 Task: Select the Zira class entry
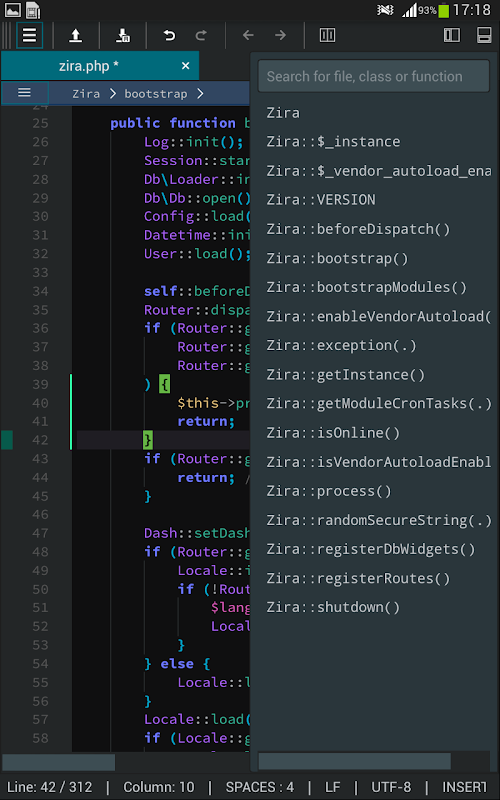coord(283,113)
